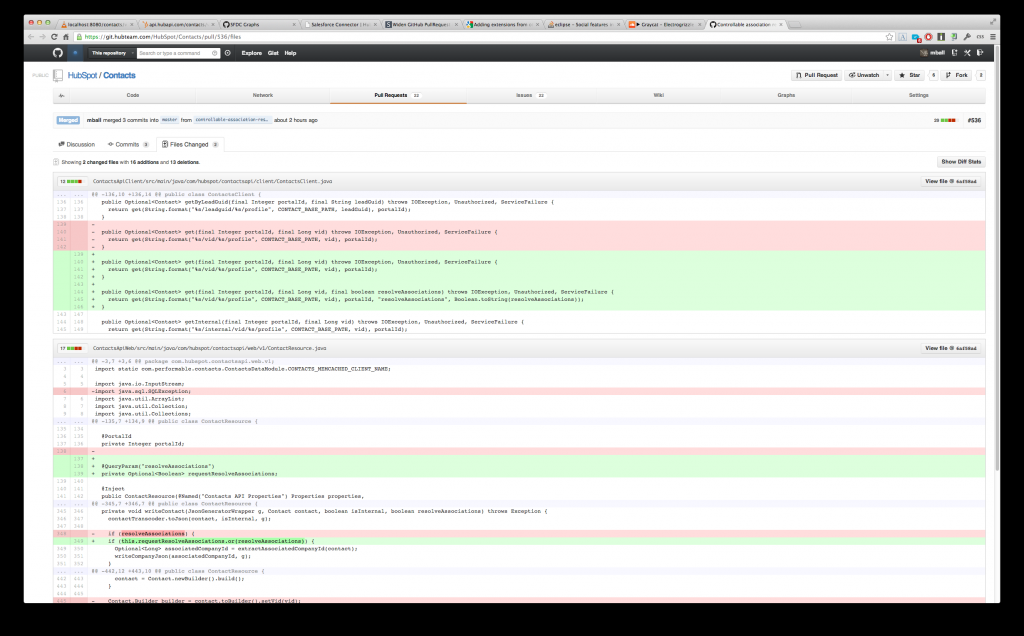The height and width of the screenshot is (636, 1024).
Task: Click the search help question mark icon
Action: pyautogui.click(x=215, y=53)
